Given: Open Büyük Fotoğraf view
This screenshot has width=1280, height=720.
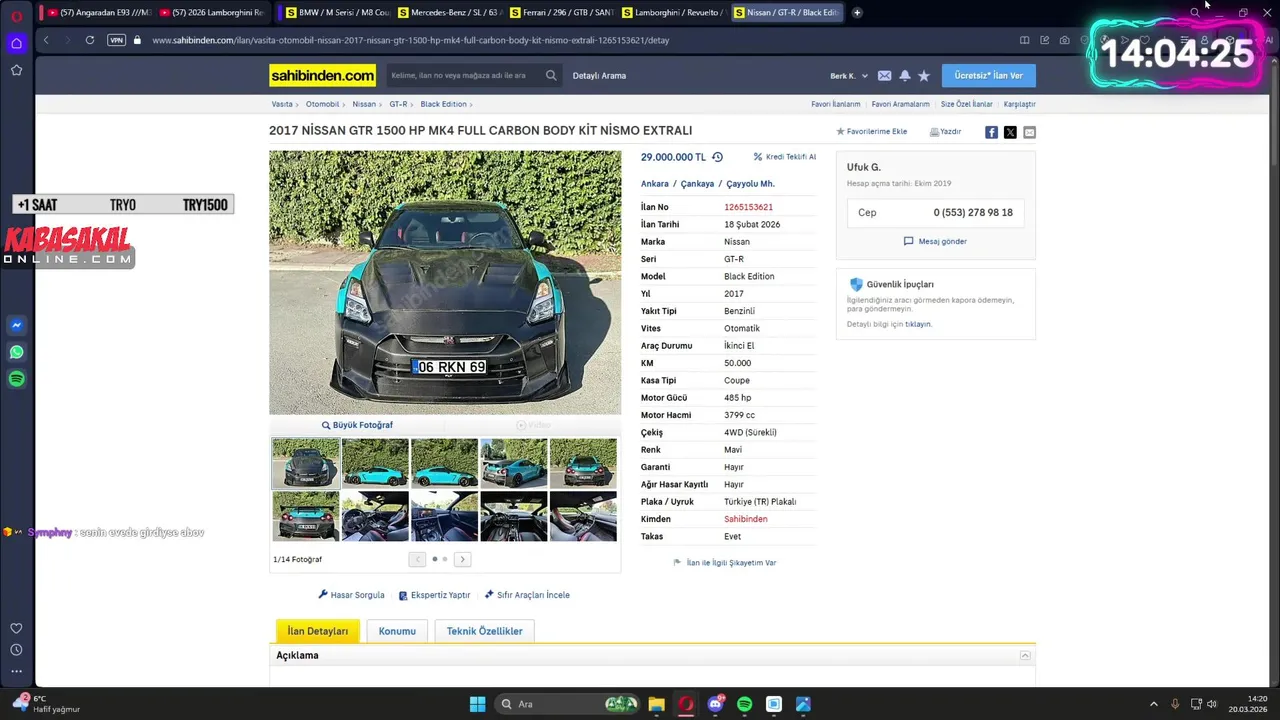Looking at the screenshot, I should pos(357,425).
